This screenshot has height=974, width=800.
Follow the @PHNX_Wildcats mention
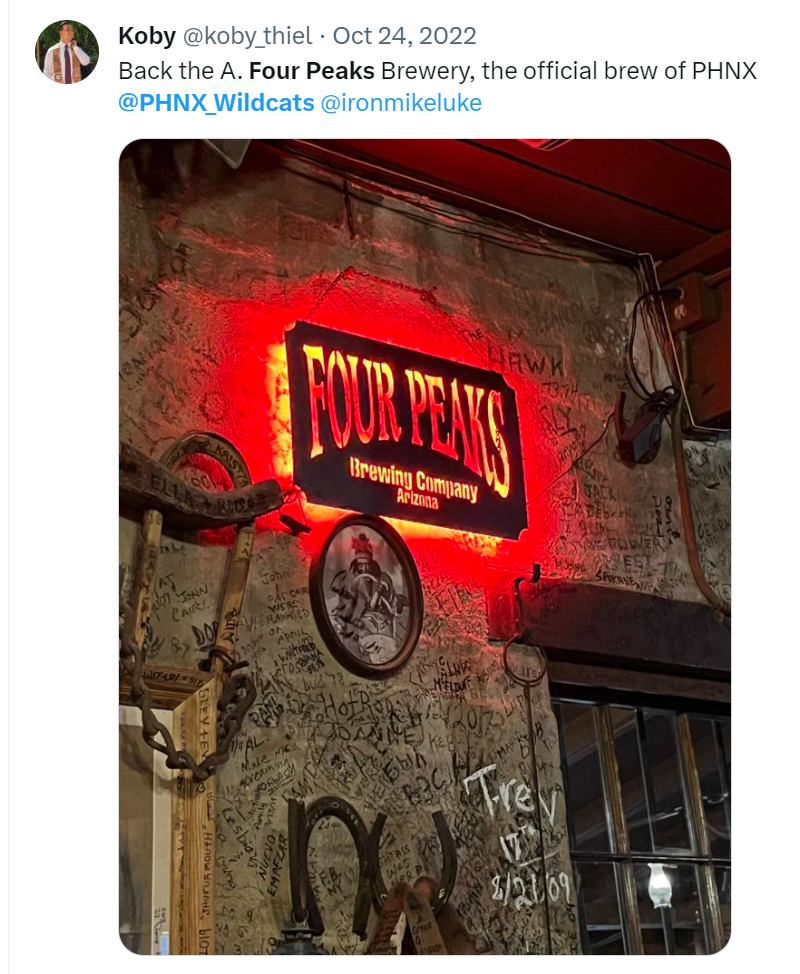tap(216, 102)
